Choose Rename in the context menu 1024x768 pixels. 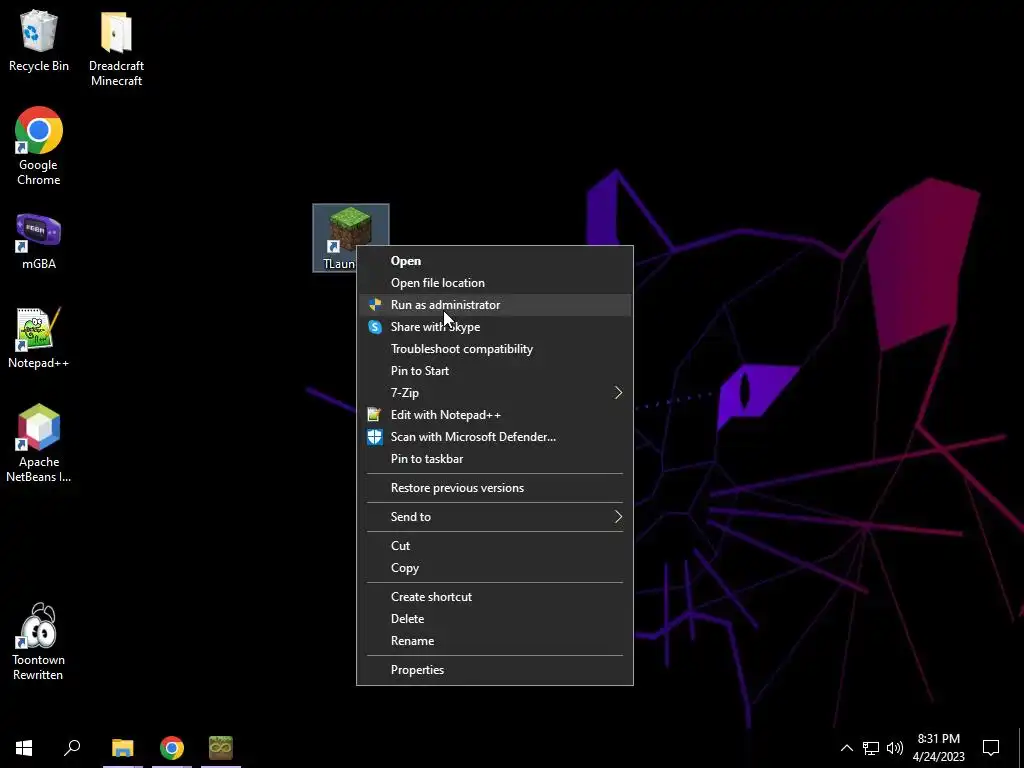(x=494, y=641)
